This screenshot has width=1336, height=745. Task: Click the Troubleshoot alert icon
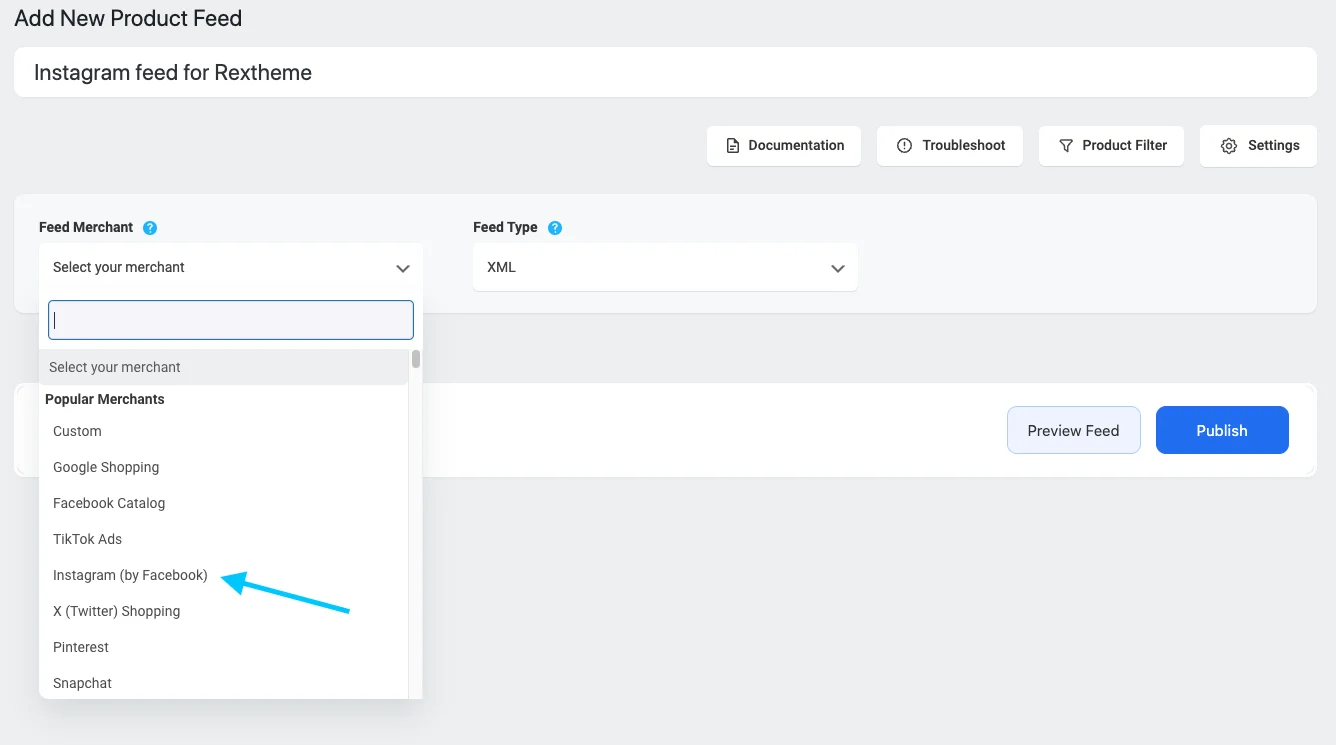point(904,146)
